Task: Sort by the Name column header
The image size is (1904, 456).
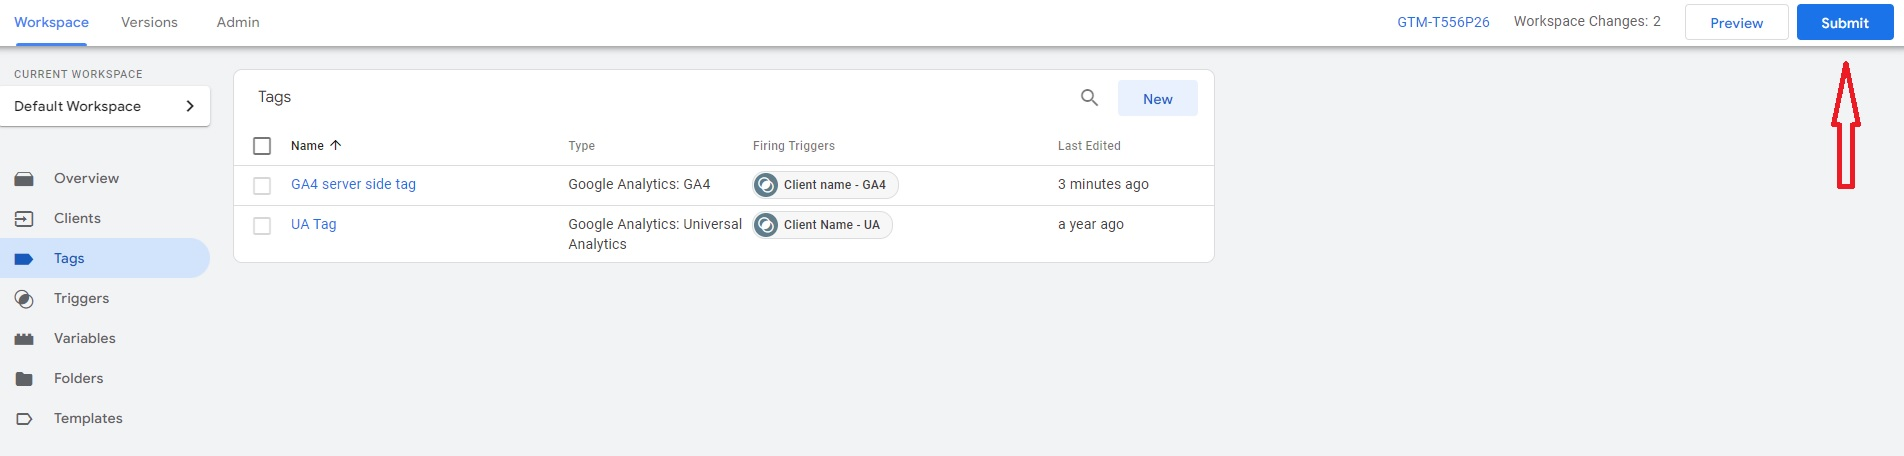Action: (x=307, y=146)
